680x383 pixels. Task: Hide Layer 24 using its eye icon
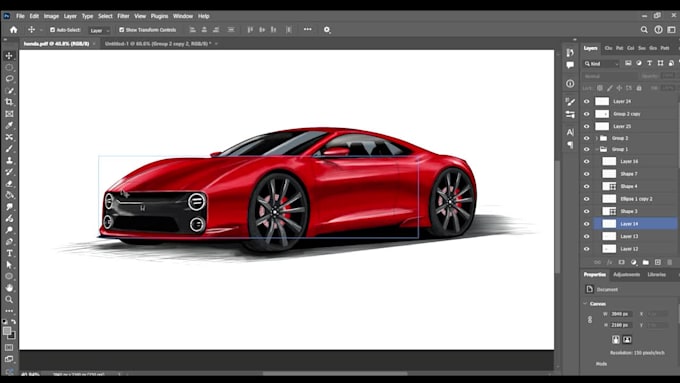pos(587,101)
